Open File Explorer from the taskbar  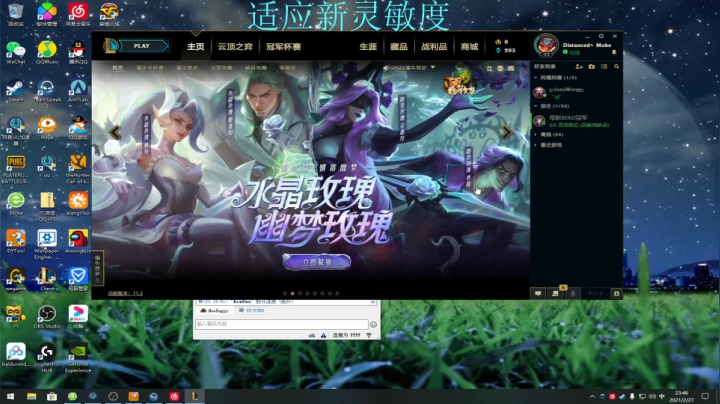31,396
